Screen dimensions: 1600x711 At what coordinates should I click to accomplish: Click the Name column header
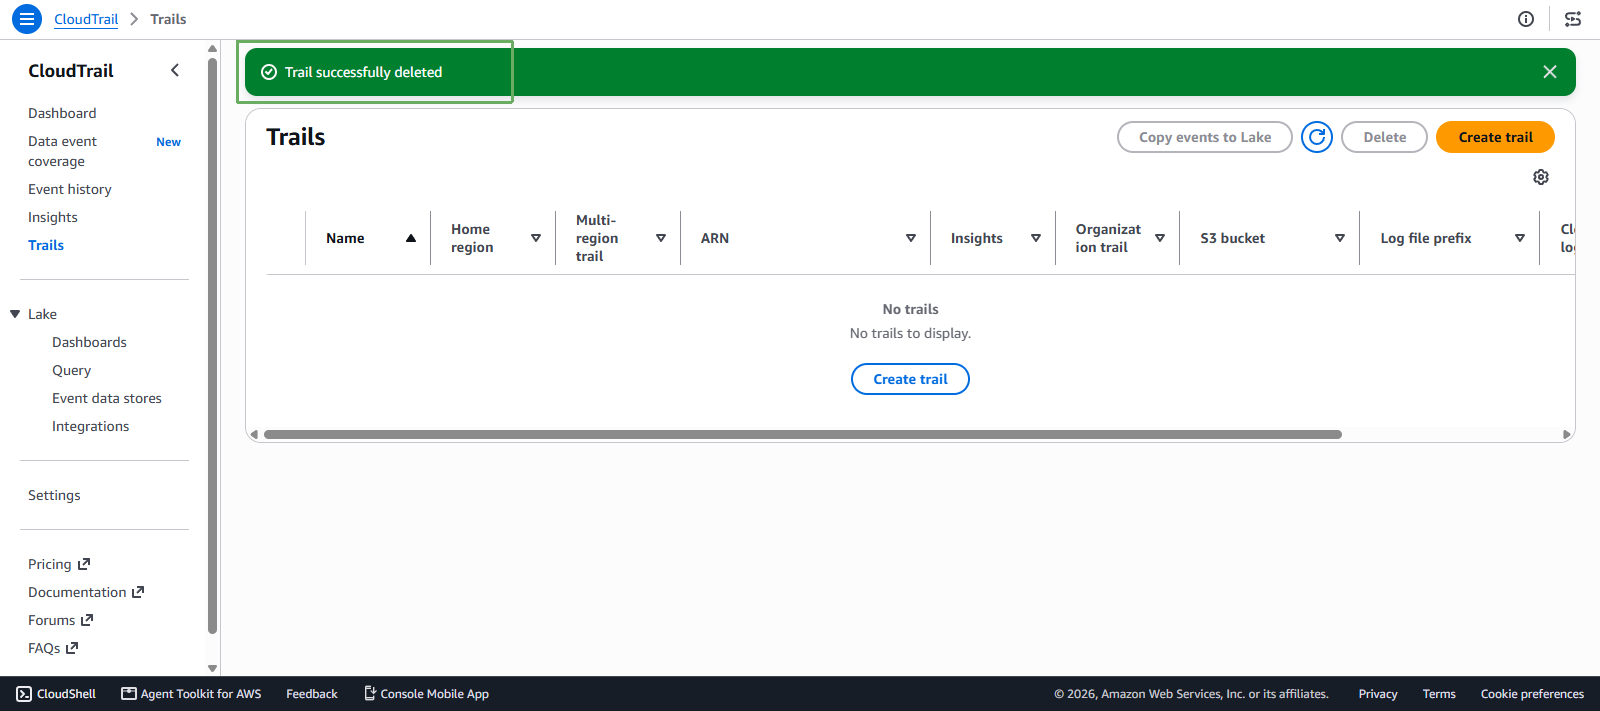[x=345, y=238]
